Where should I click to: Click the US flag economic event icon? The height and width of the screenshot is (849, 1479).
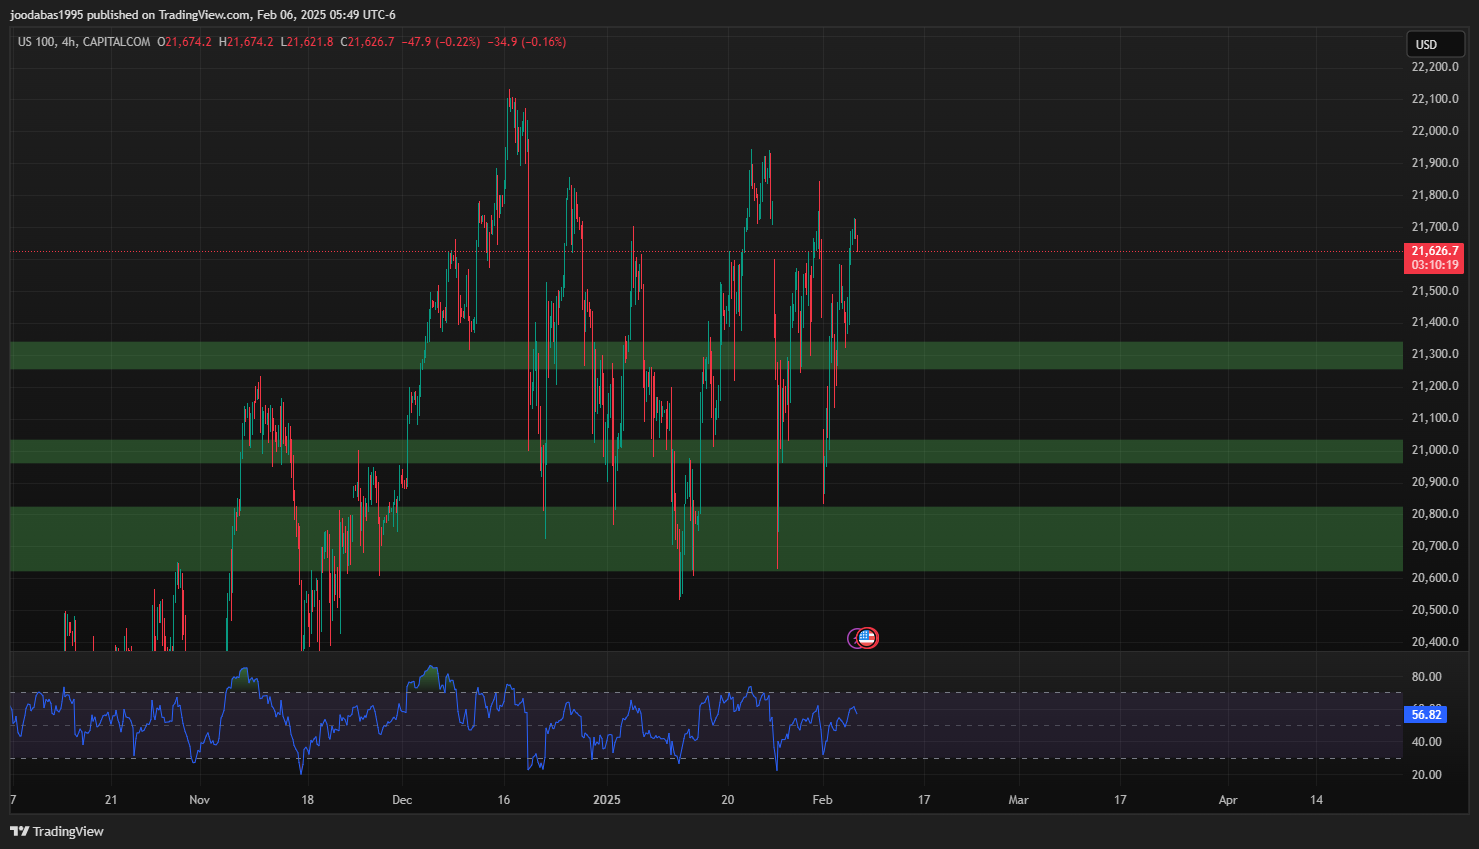pyautogui.click(x=868, y=638)
